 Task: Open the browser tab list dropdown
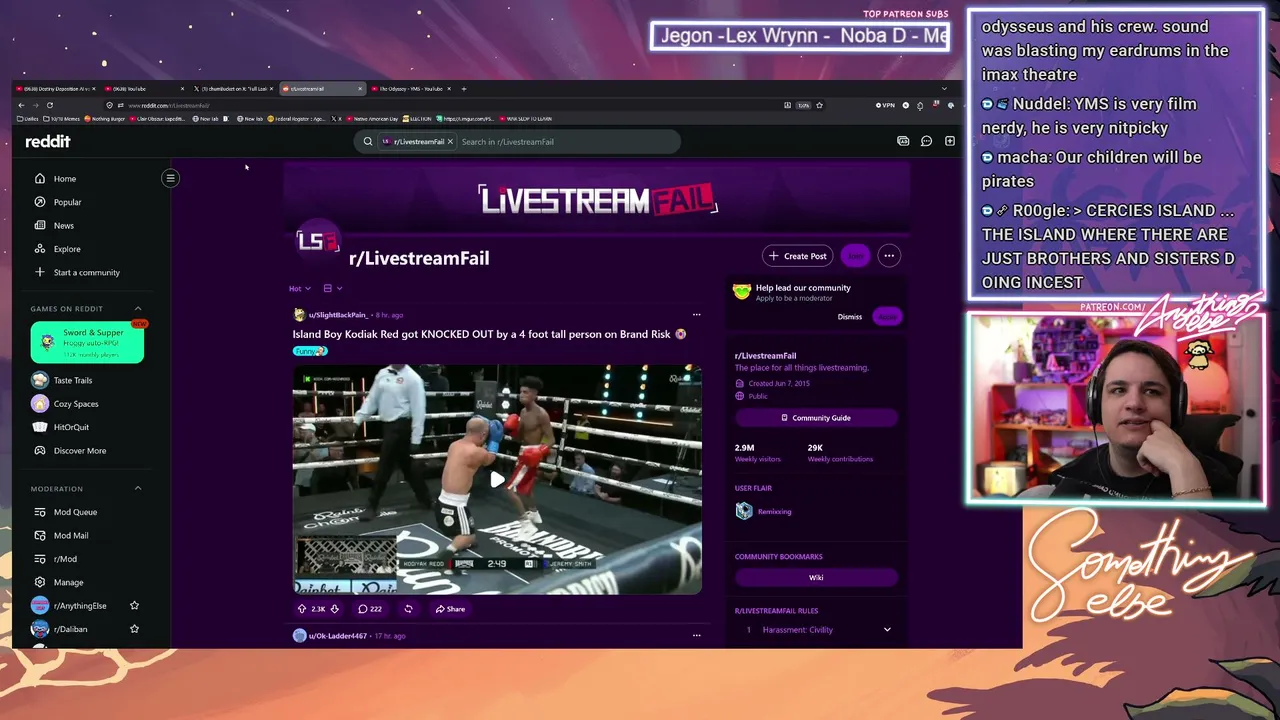tap(944, 89)
